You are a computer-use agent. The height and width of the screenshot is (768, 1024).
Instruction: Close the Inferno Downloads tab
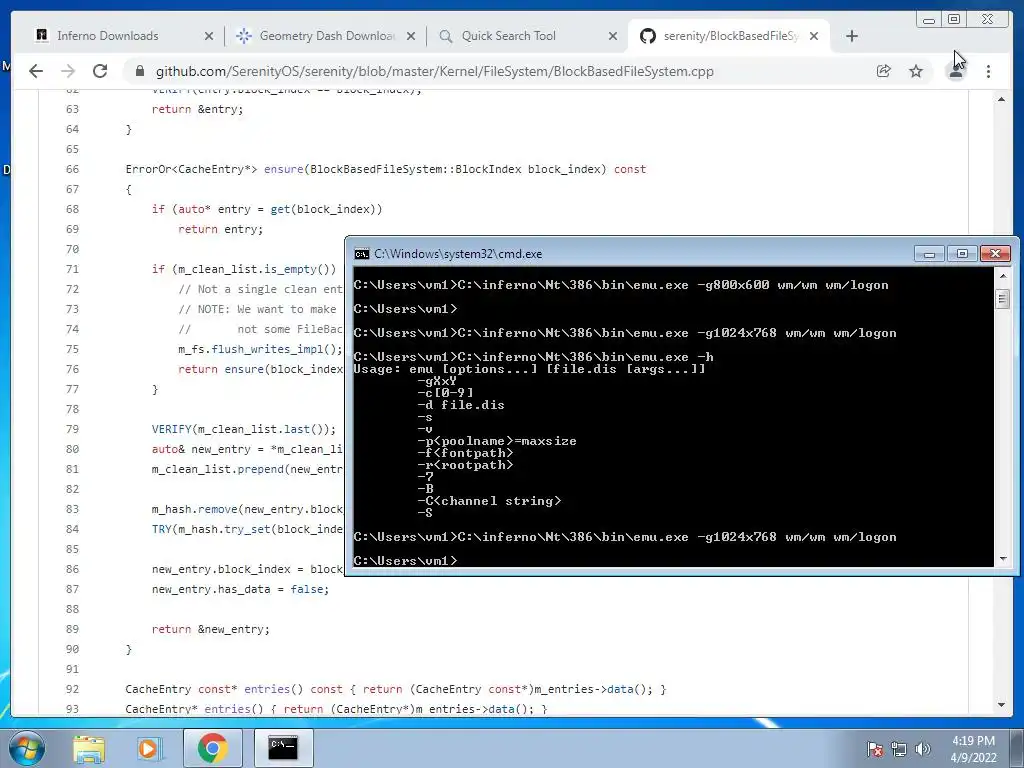tap(209, 36)
